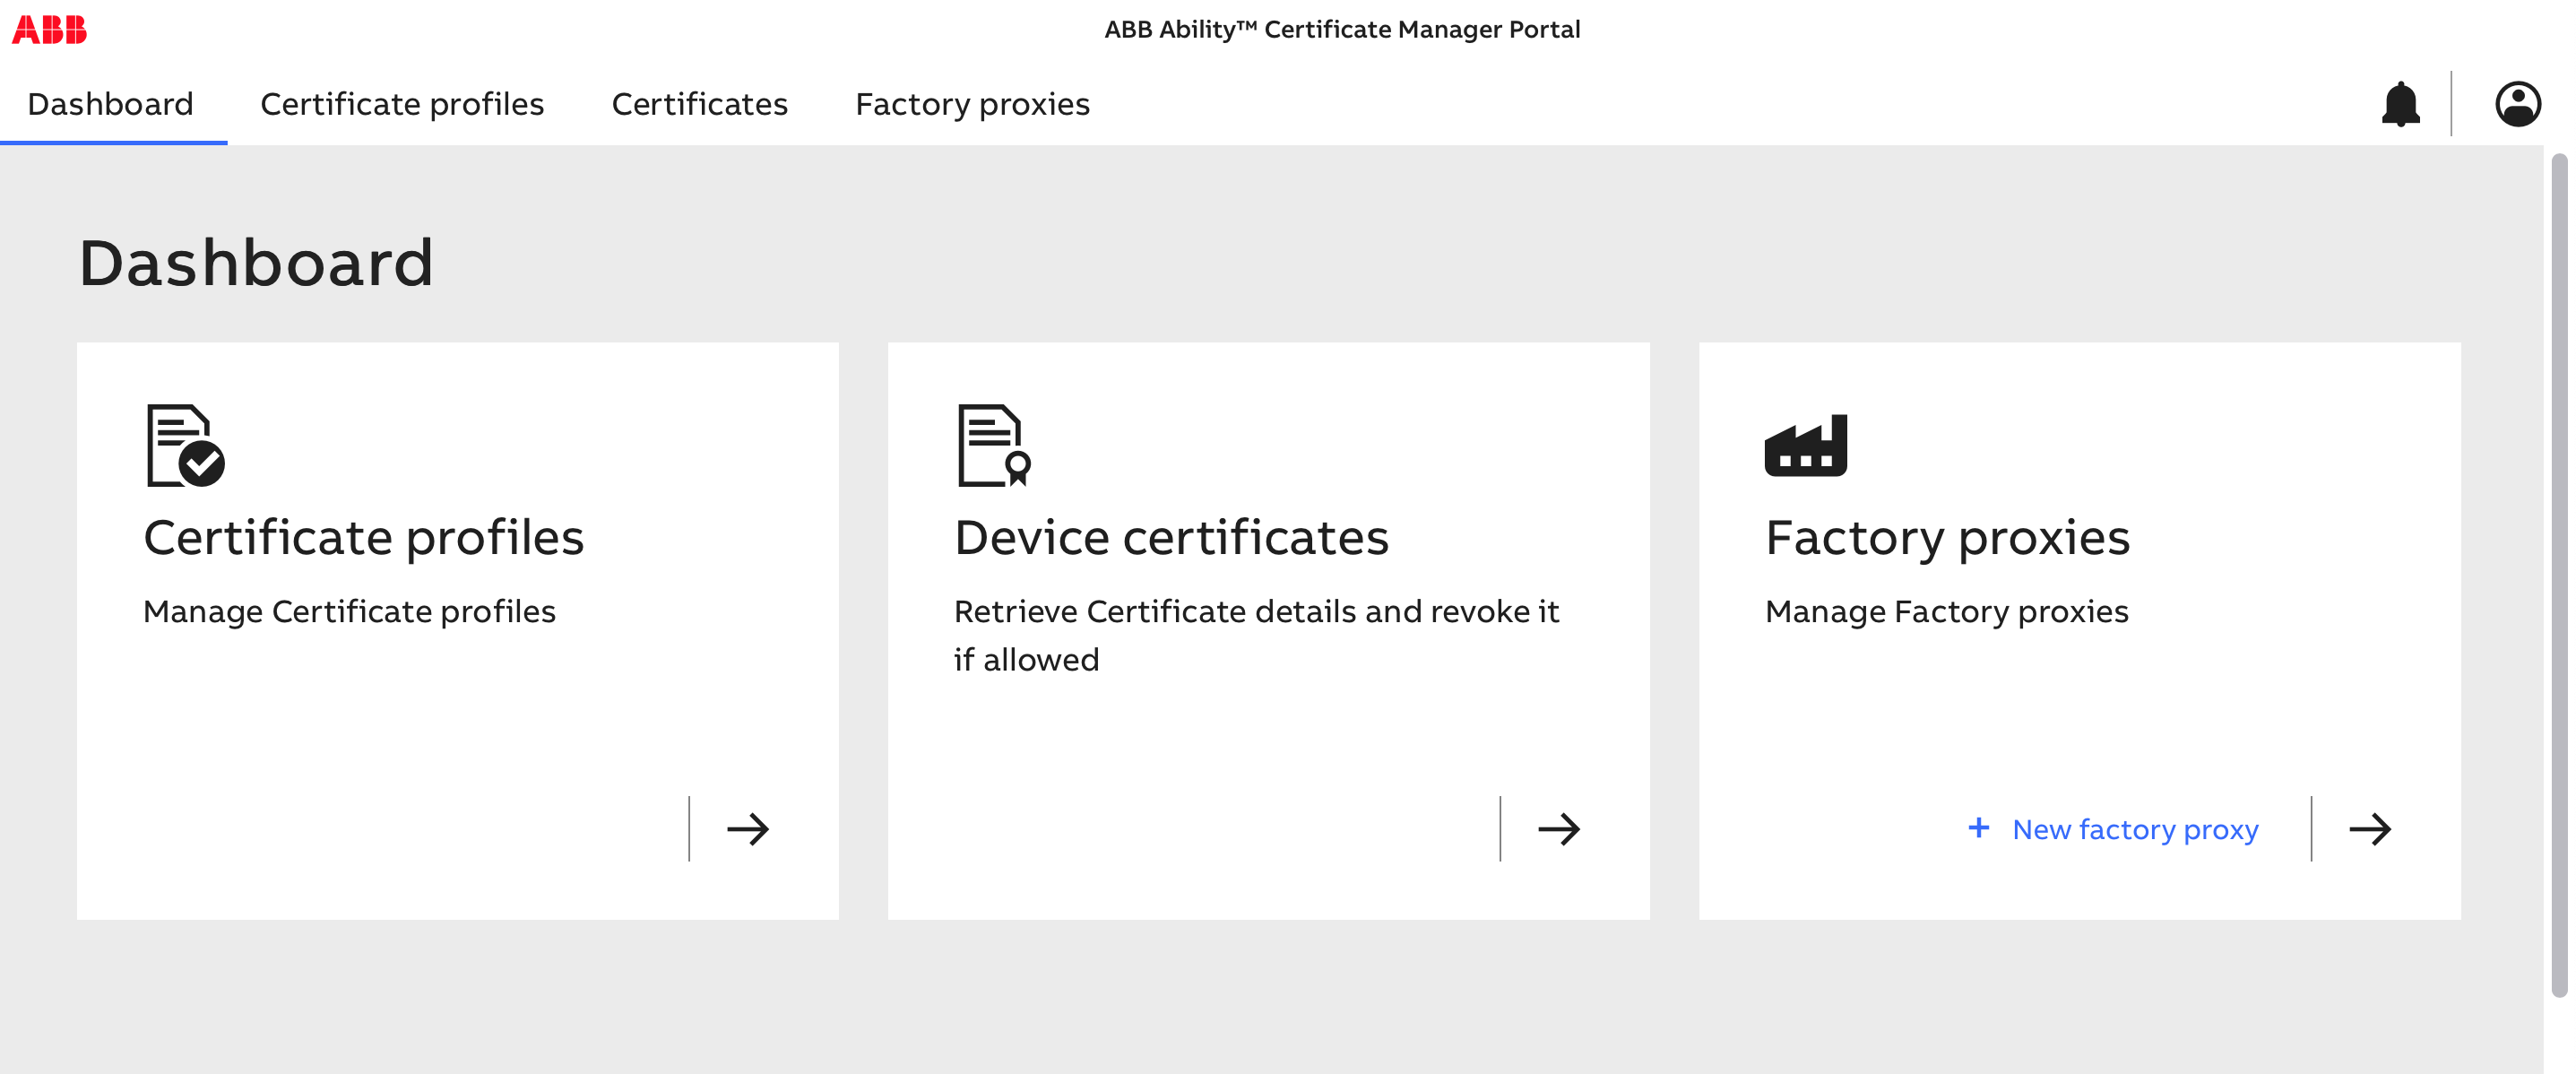Open Device certificates card via arrow

point(1558,828)
